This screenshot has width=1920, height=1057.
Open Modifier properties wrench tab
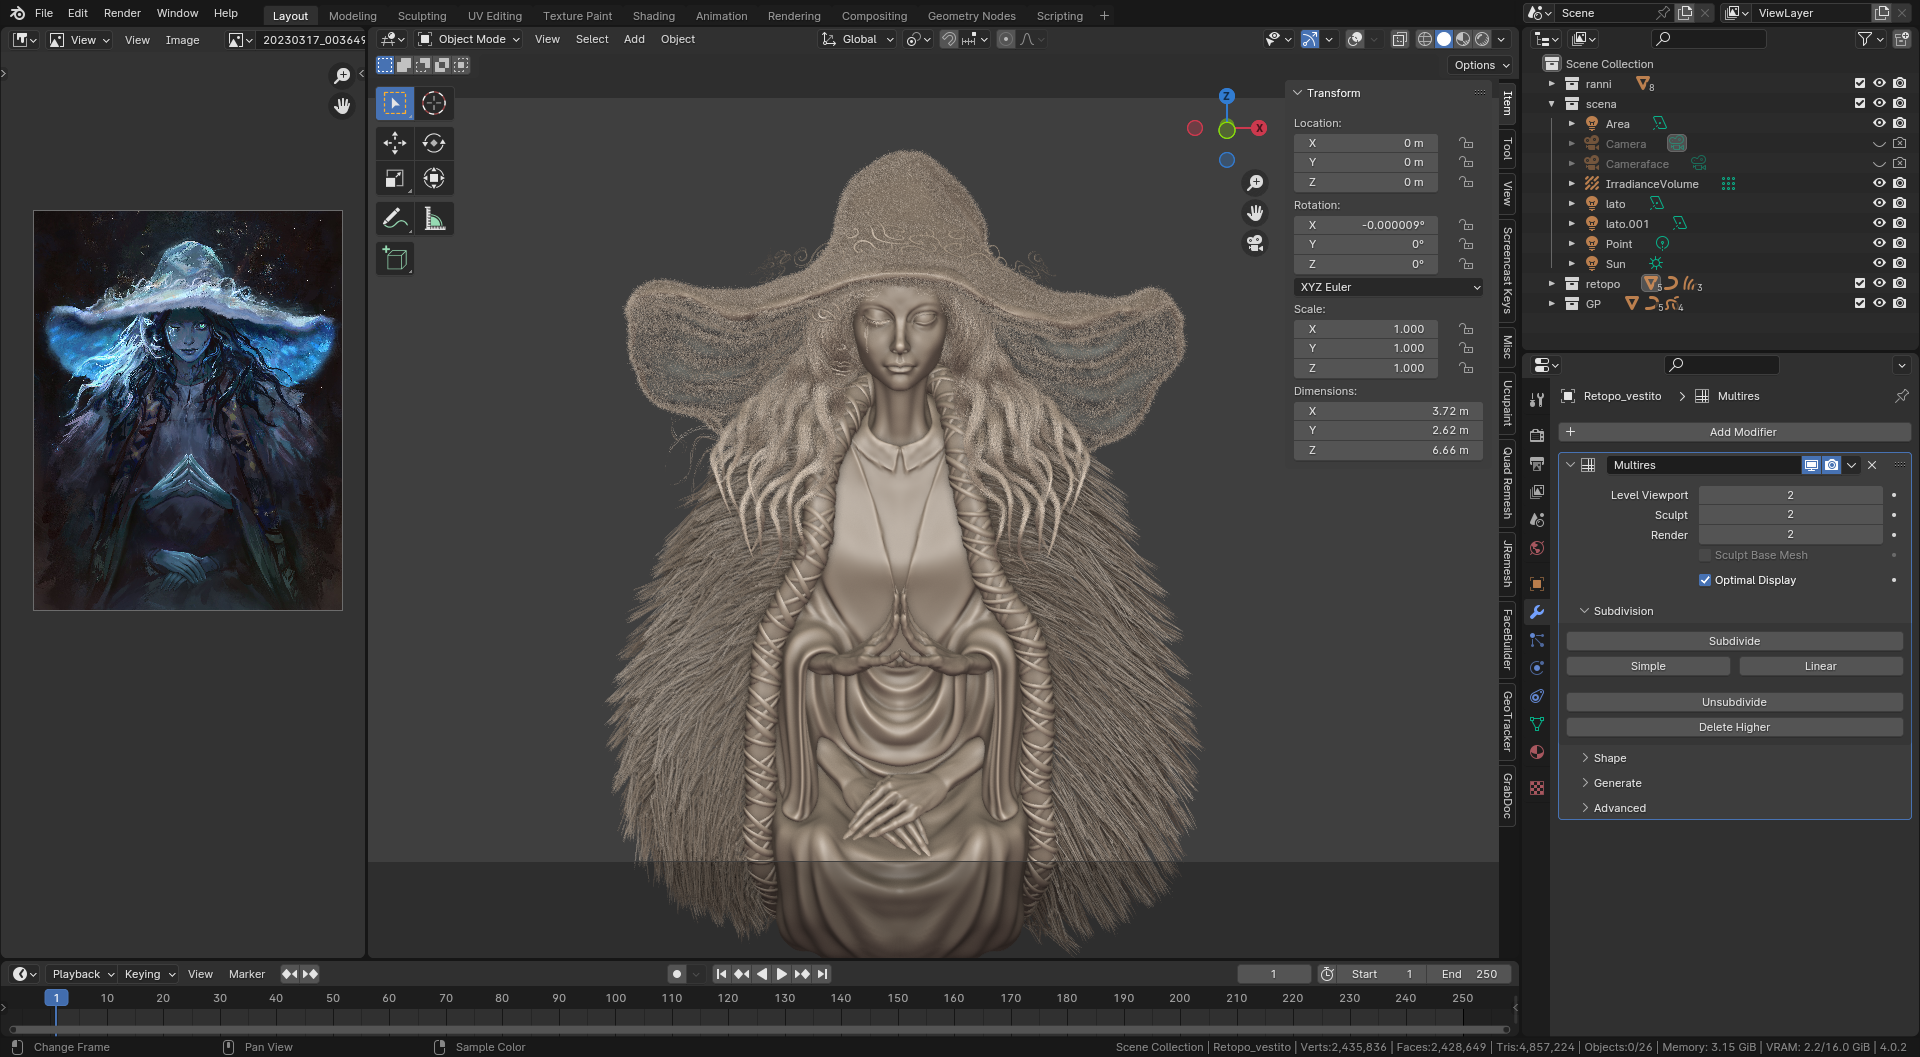pyautogui.click(x=1537, y=612)
